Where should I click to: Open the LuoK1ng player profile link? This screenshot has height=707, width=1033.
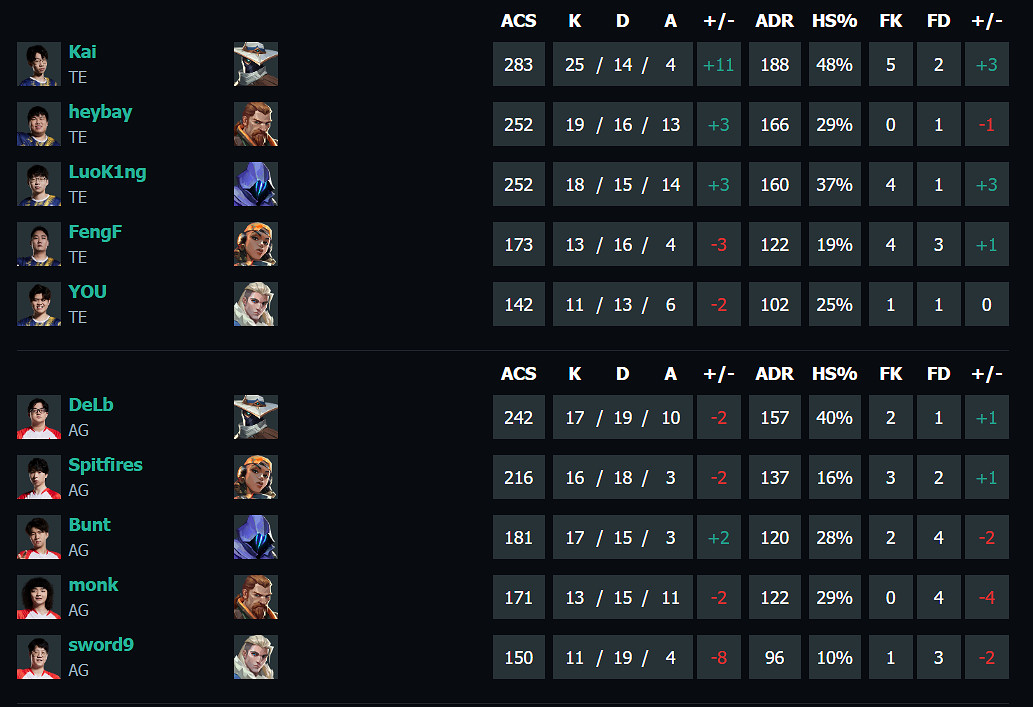[x=107, y=172]
